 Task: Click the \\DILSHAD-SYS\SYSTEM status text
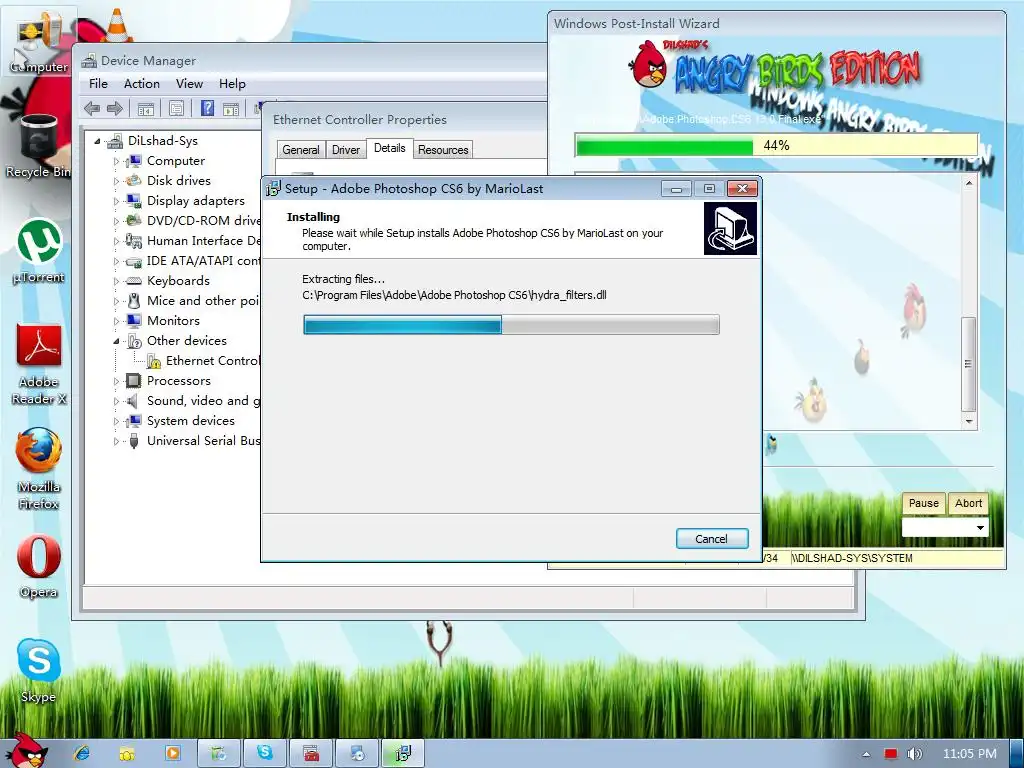[x=852, y=558]
